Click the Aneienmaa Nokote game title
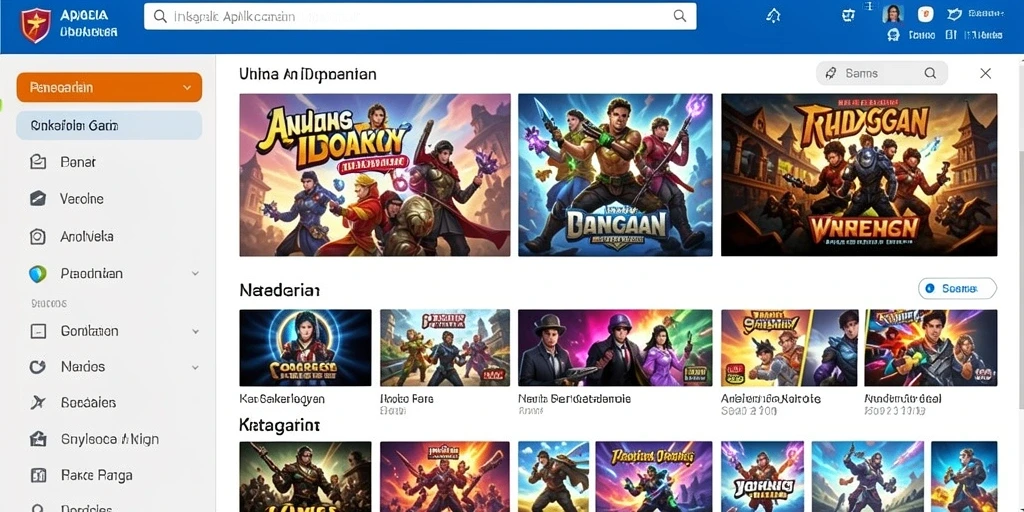The image size is (1024, 512). click(771, 398)
